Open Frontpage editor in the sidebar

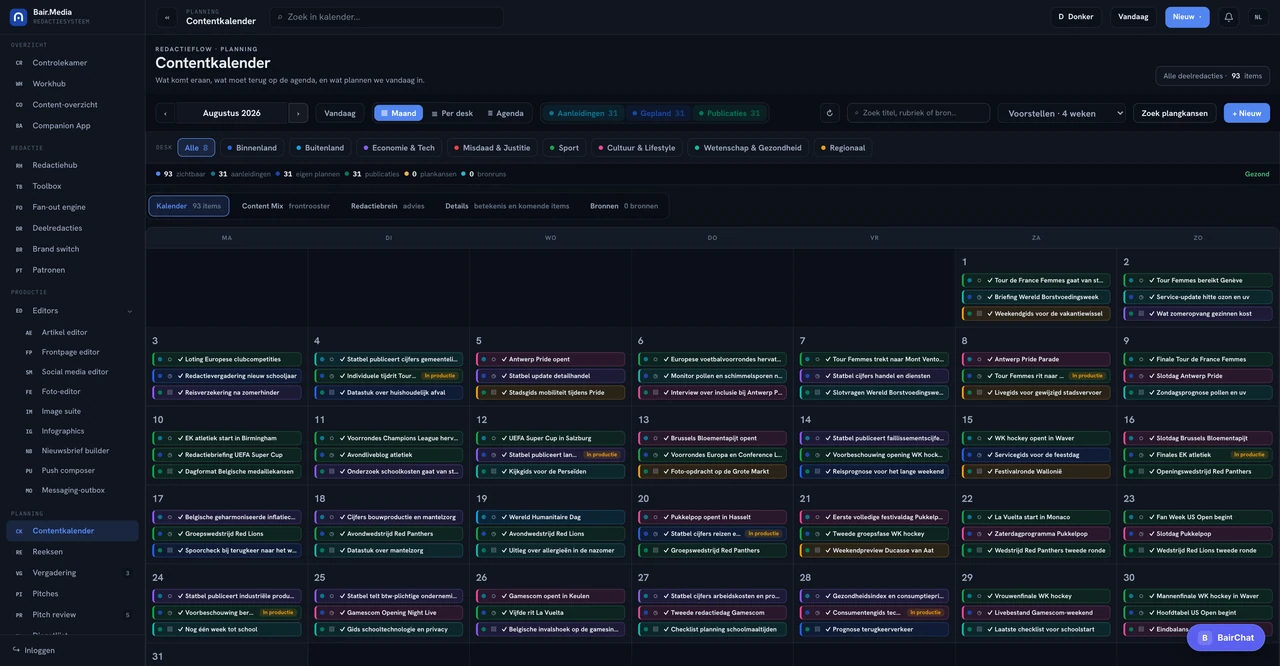pos(78,352)
